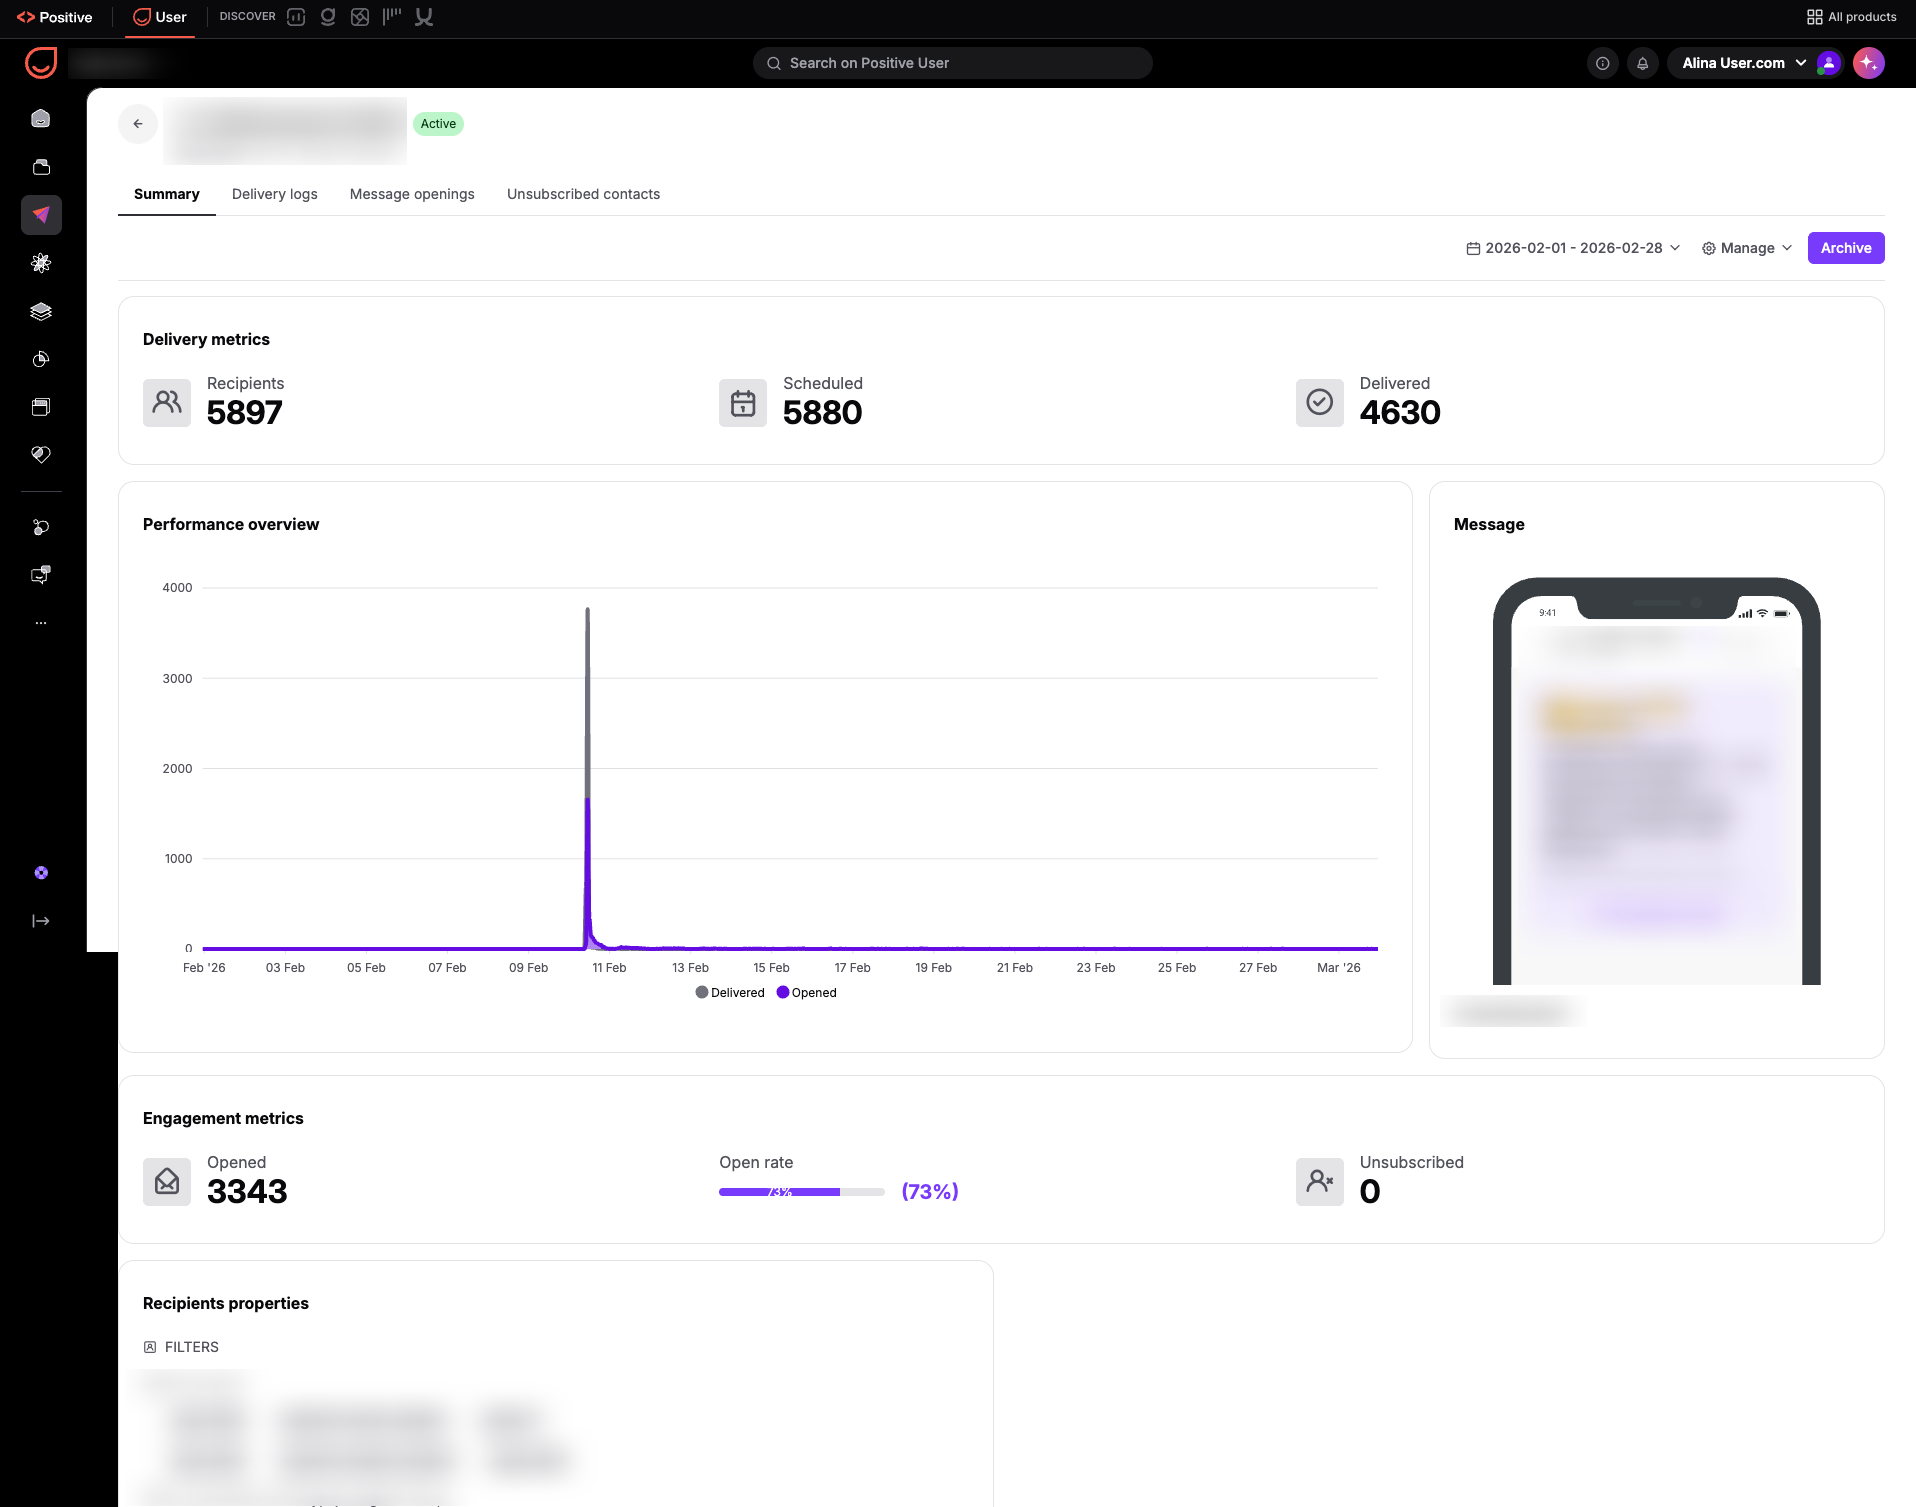Open the home icon in the sidebar
Screen dimensions: 1916x1507
coord(41,119)
